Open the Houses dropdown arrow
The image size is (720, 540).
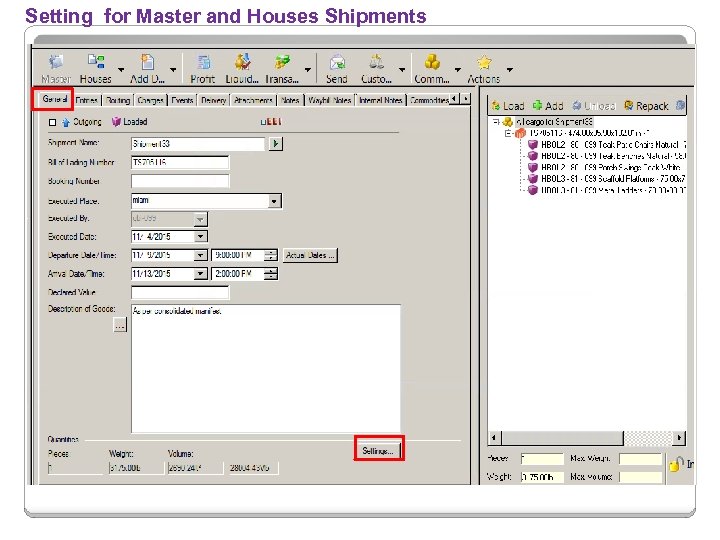[121, 69]
